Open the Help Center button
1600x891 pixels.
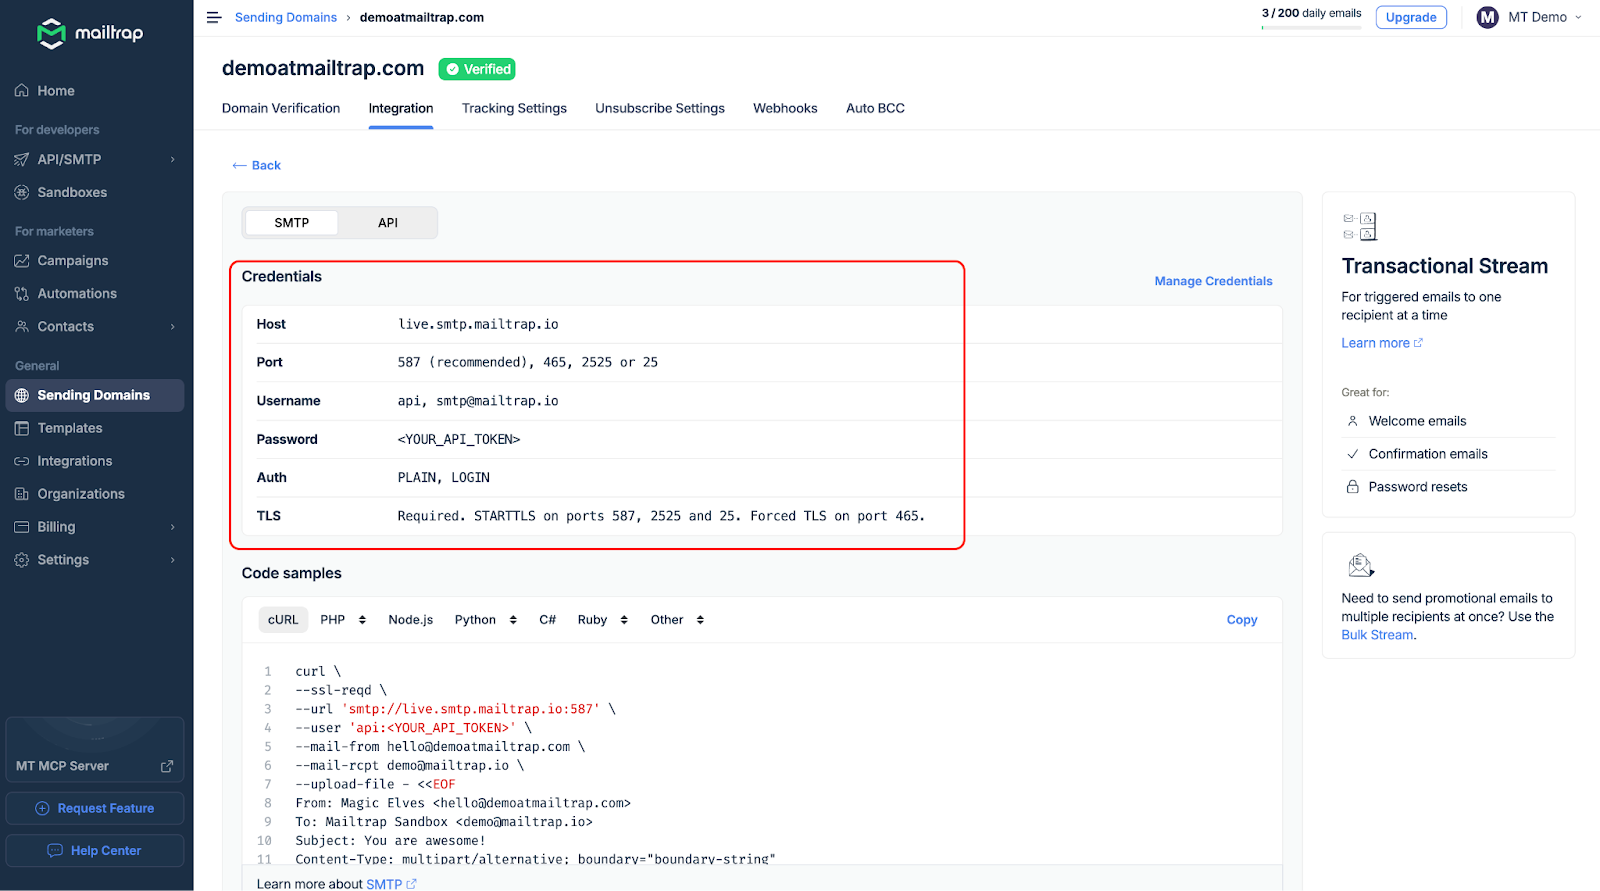(95, 851)
